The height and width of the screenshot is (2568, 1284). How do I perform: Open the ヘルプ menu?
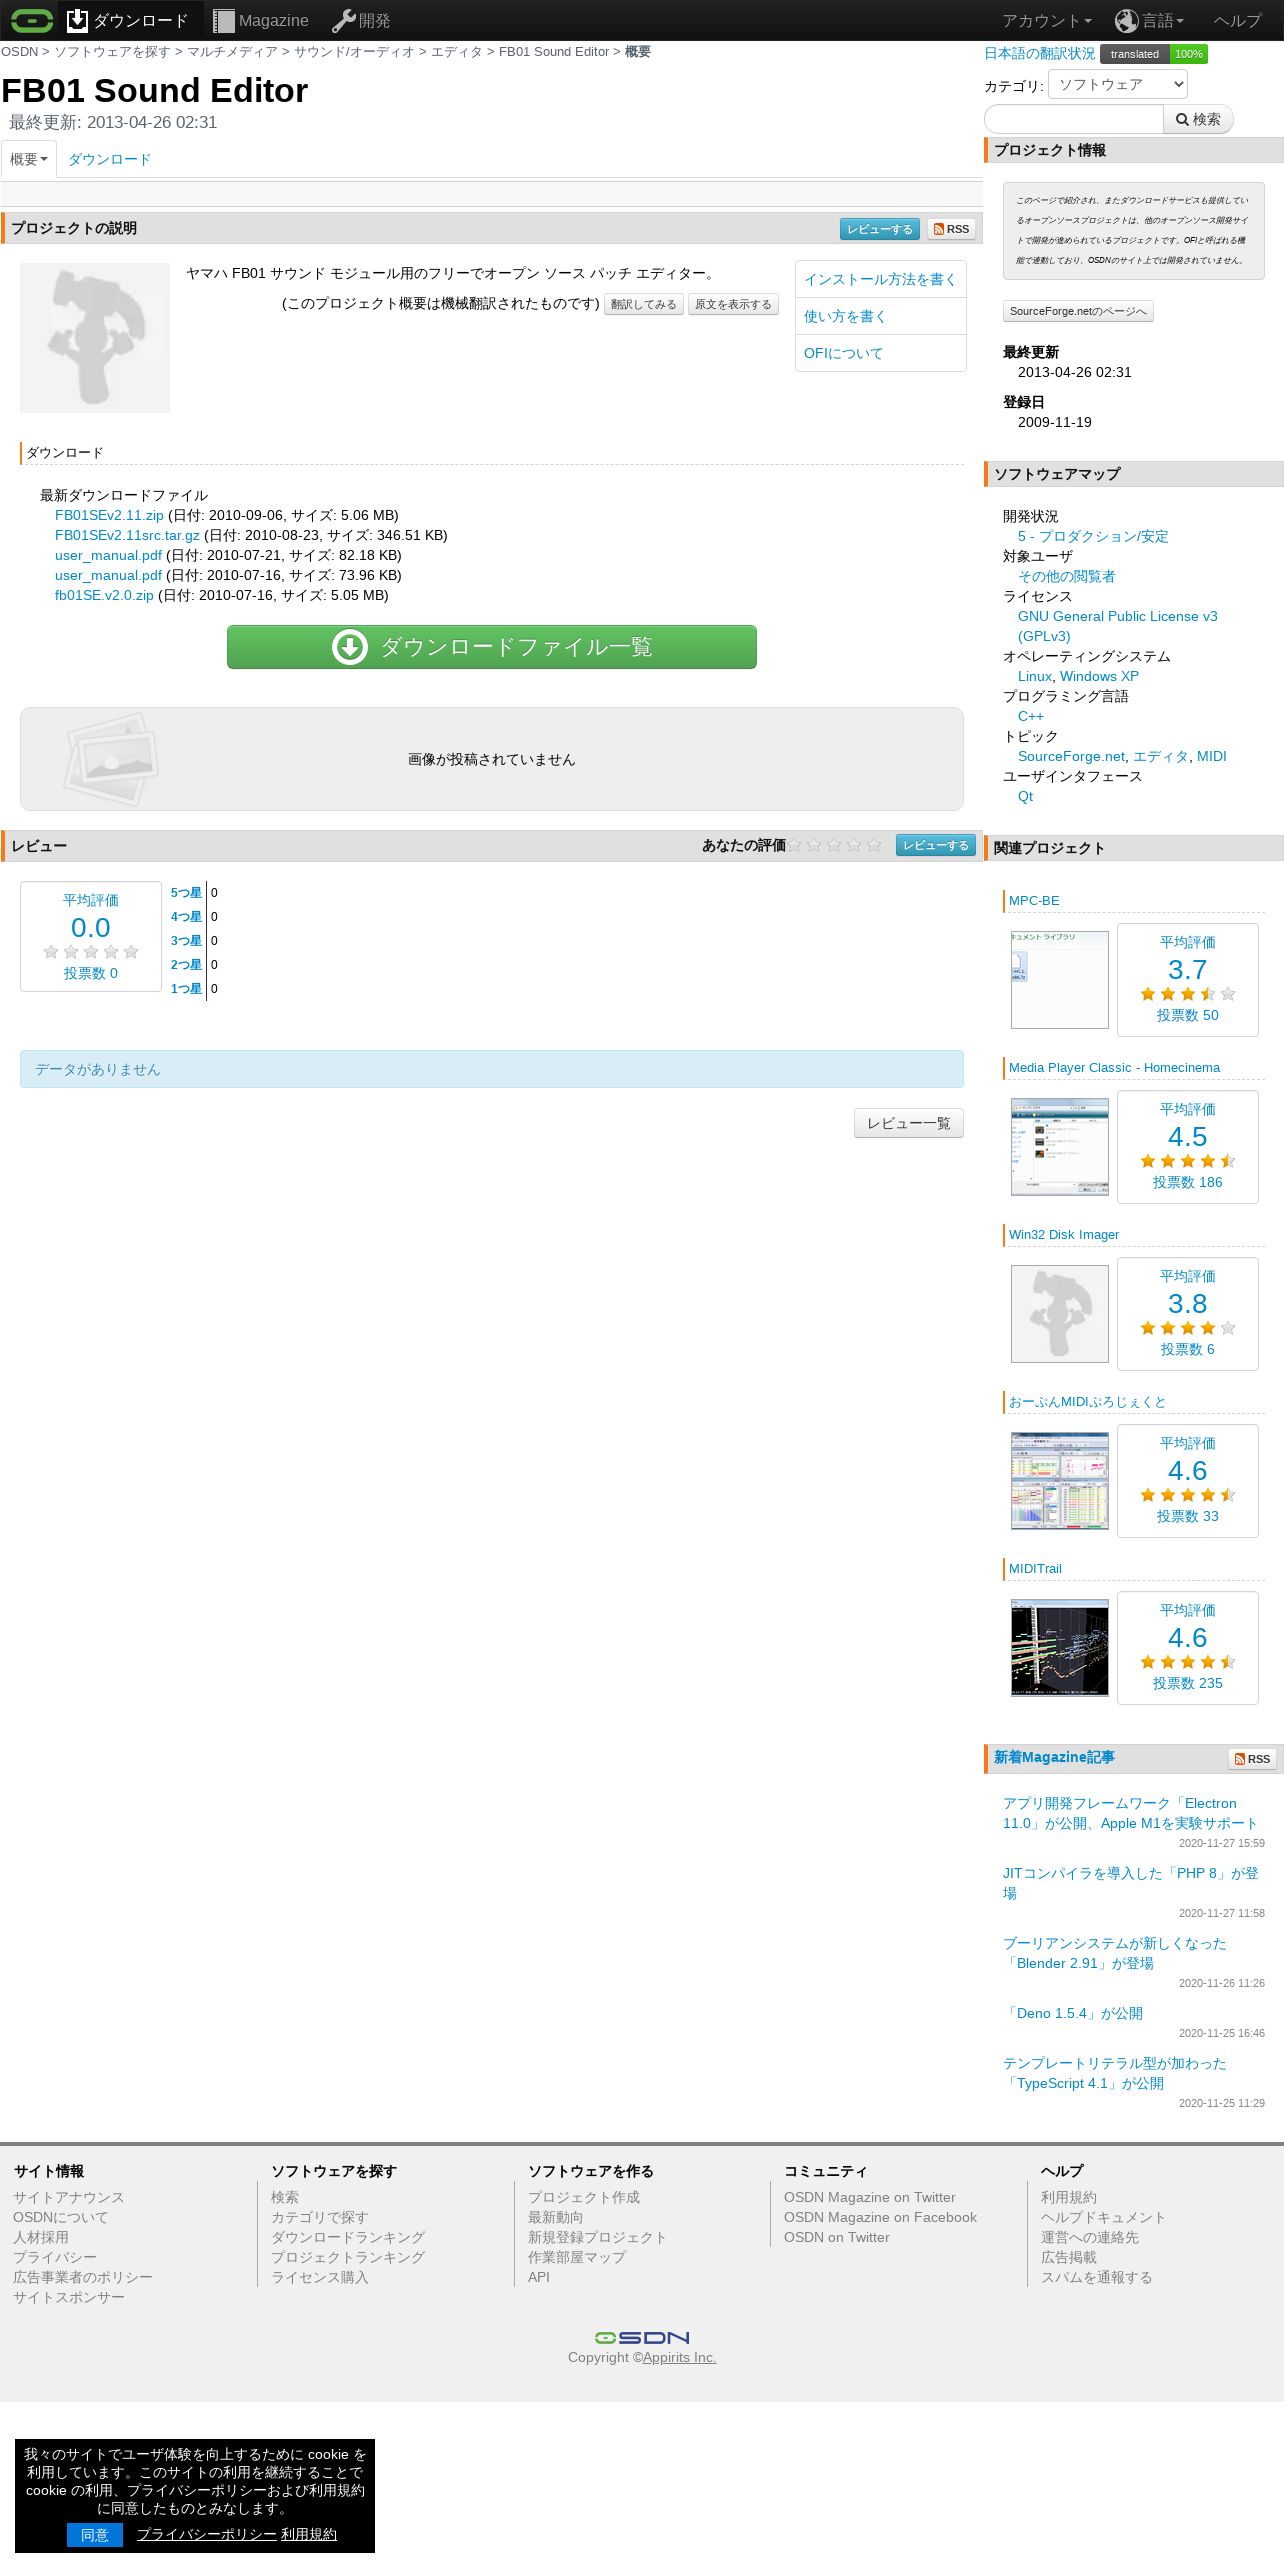pos(1237,20)
